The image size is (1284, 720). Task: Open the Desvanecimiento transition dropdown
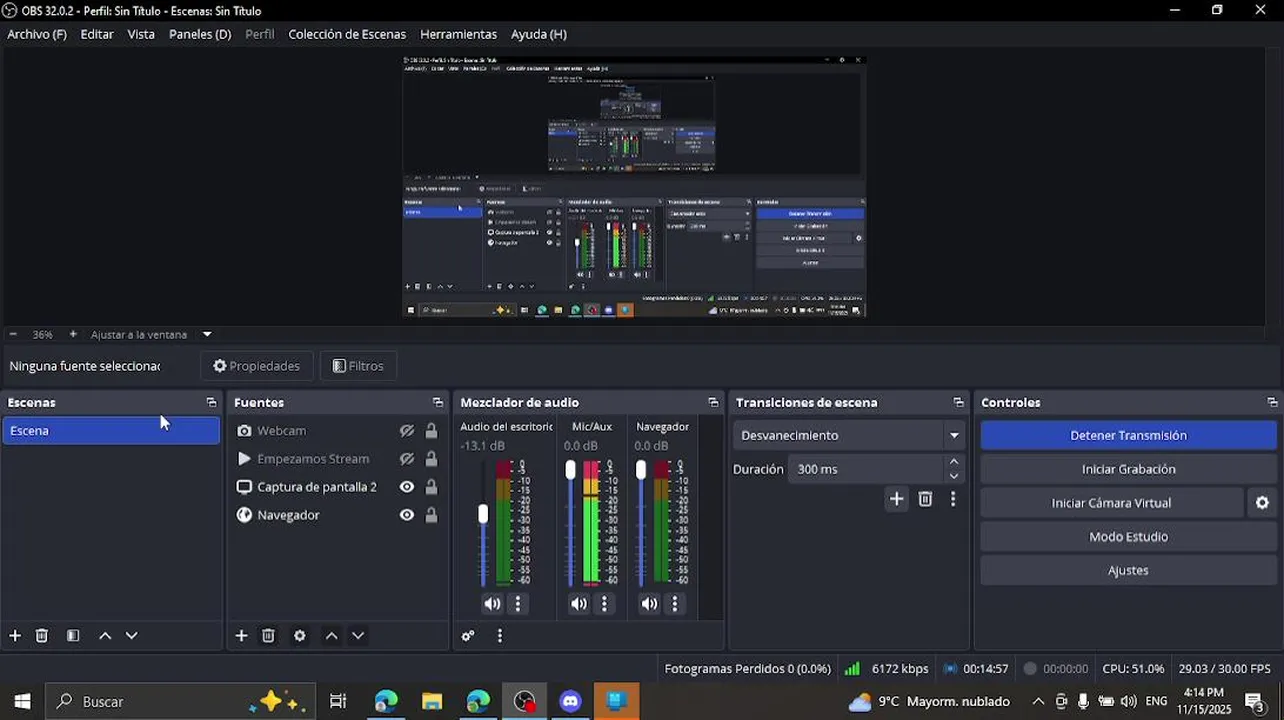pyautogui.click(x=849, y=436)
